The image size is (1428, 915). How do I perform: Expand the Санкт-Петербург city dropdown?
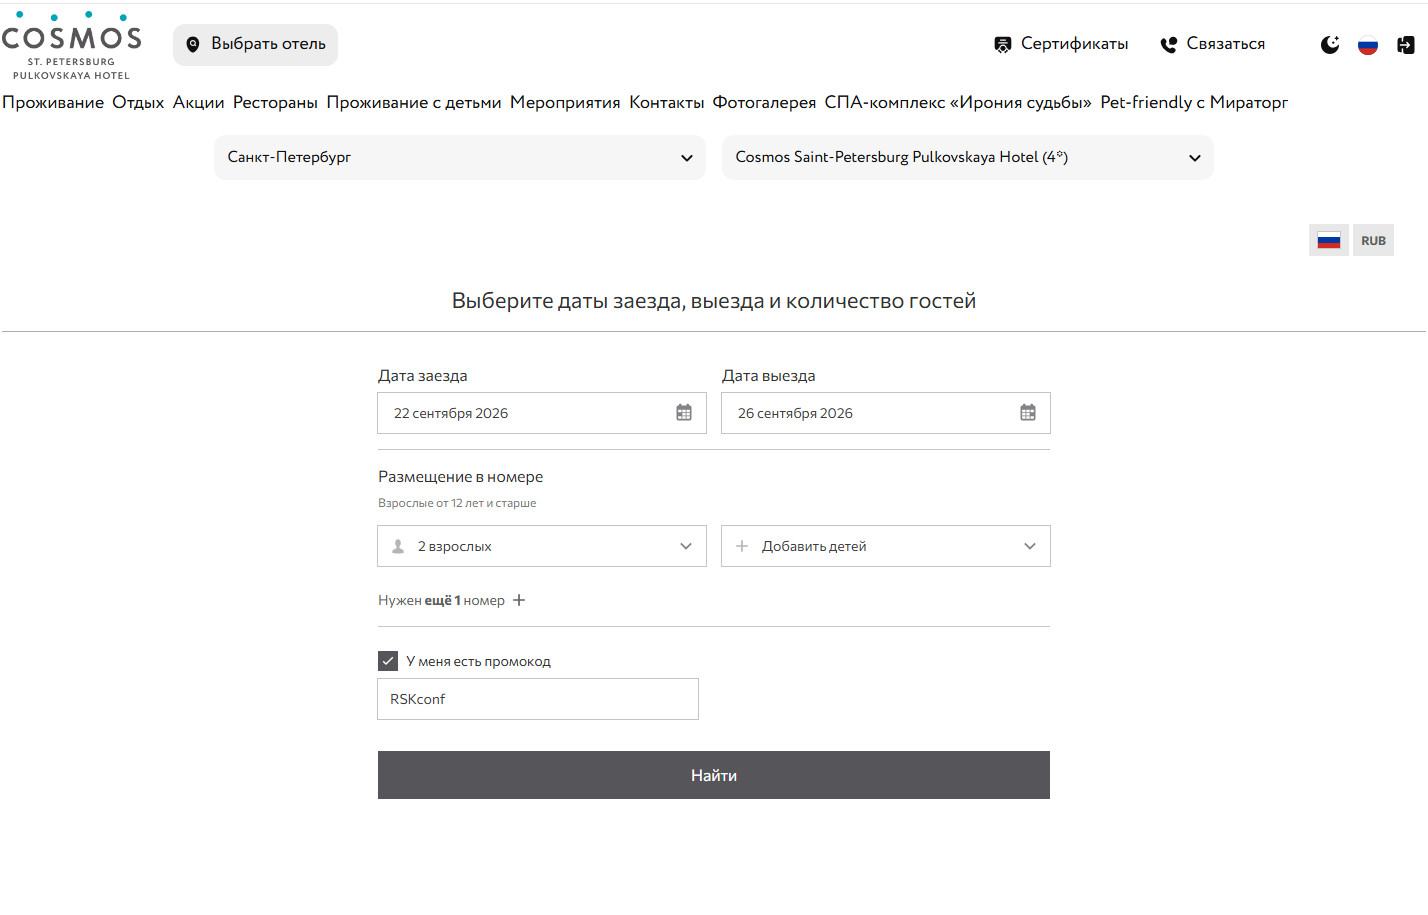[460, 158]
